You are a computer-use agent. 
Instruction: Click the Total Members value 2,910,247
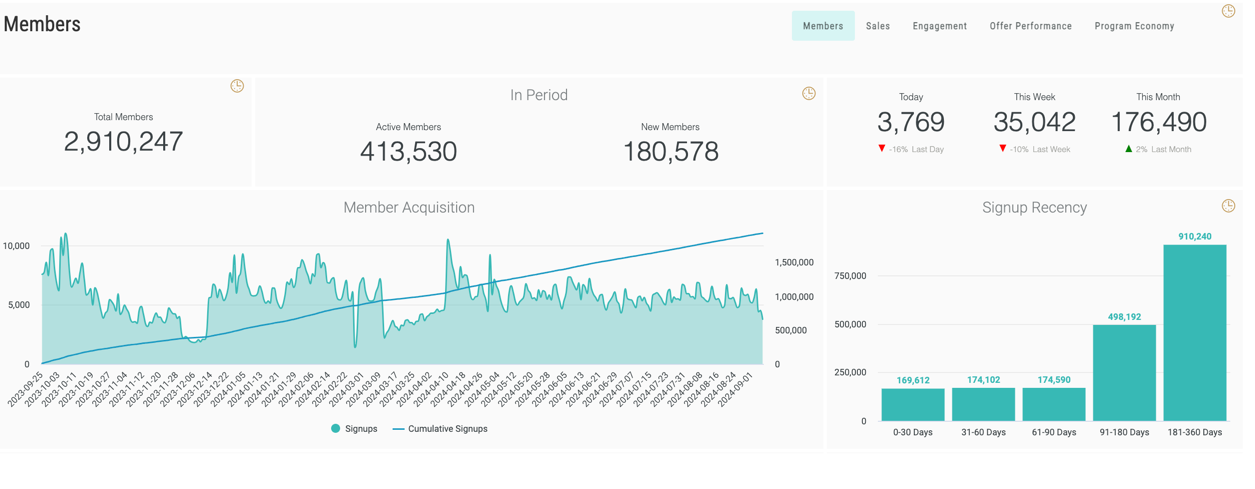click(x=124, y=142)
